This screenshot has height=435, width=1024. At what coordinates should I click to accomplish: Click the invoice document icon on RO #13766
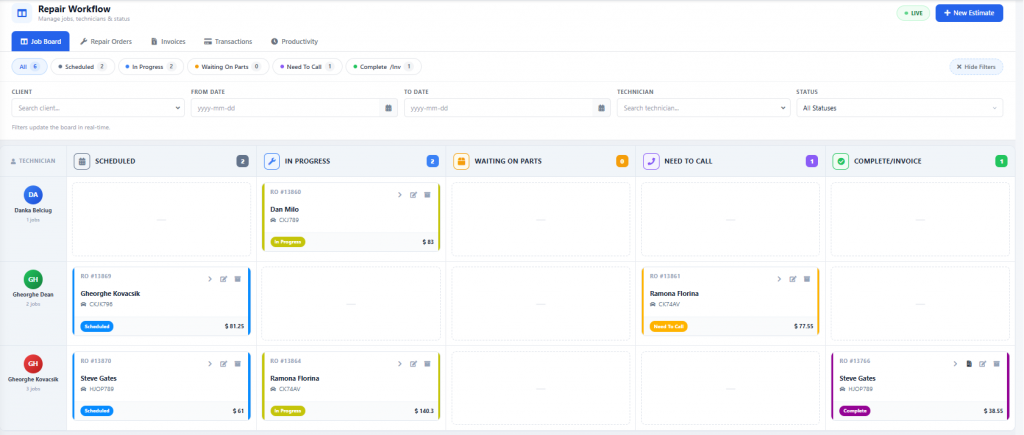[x=968, y=363]
